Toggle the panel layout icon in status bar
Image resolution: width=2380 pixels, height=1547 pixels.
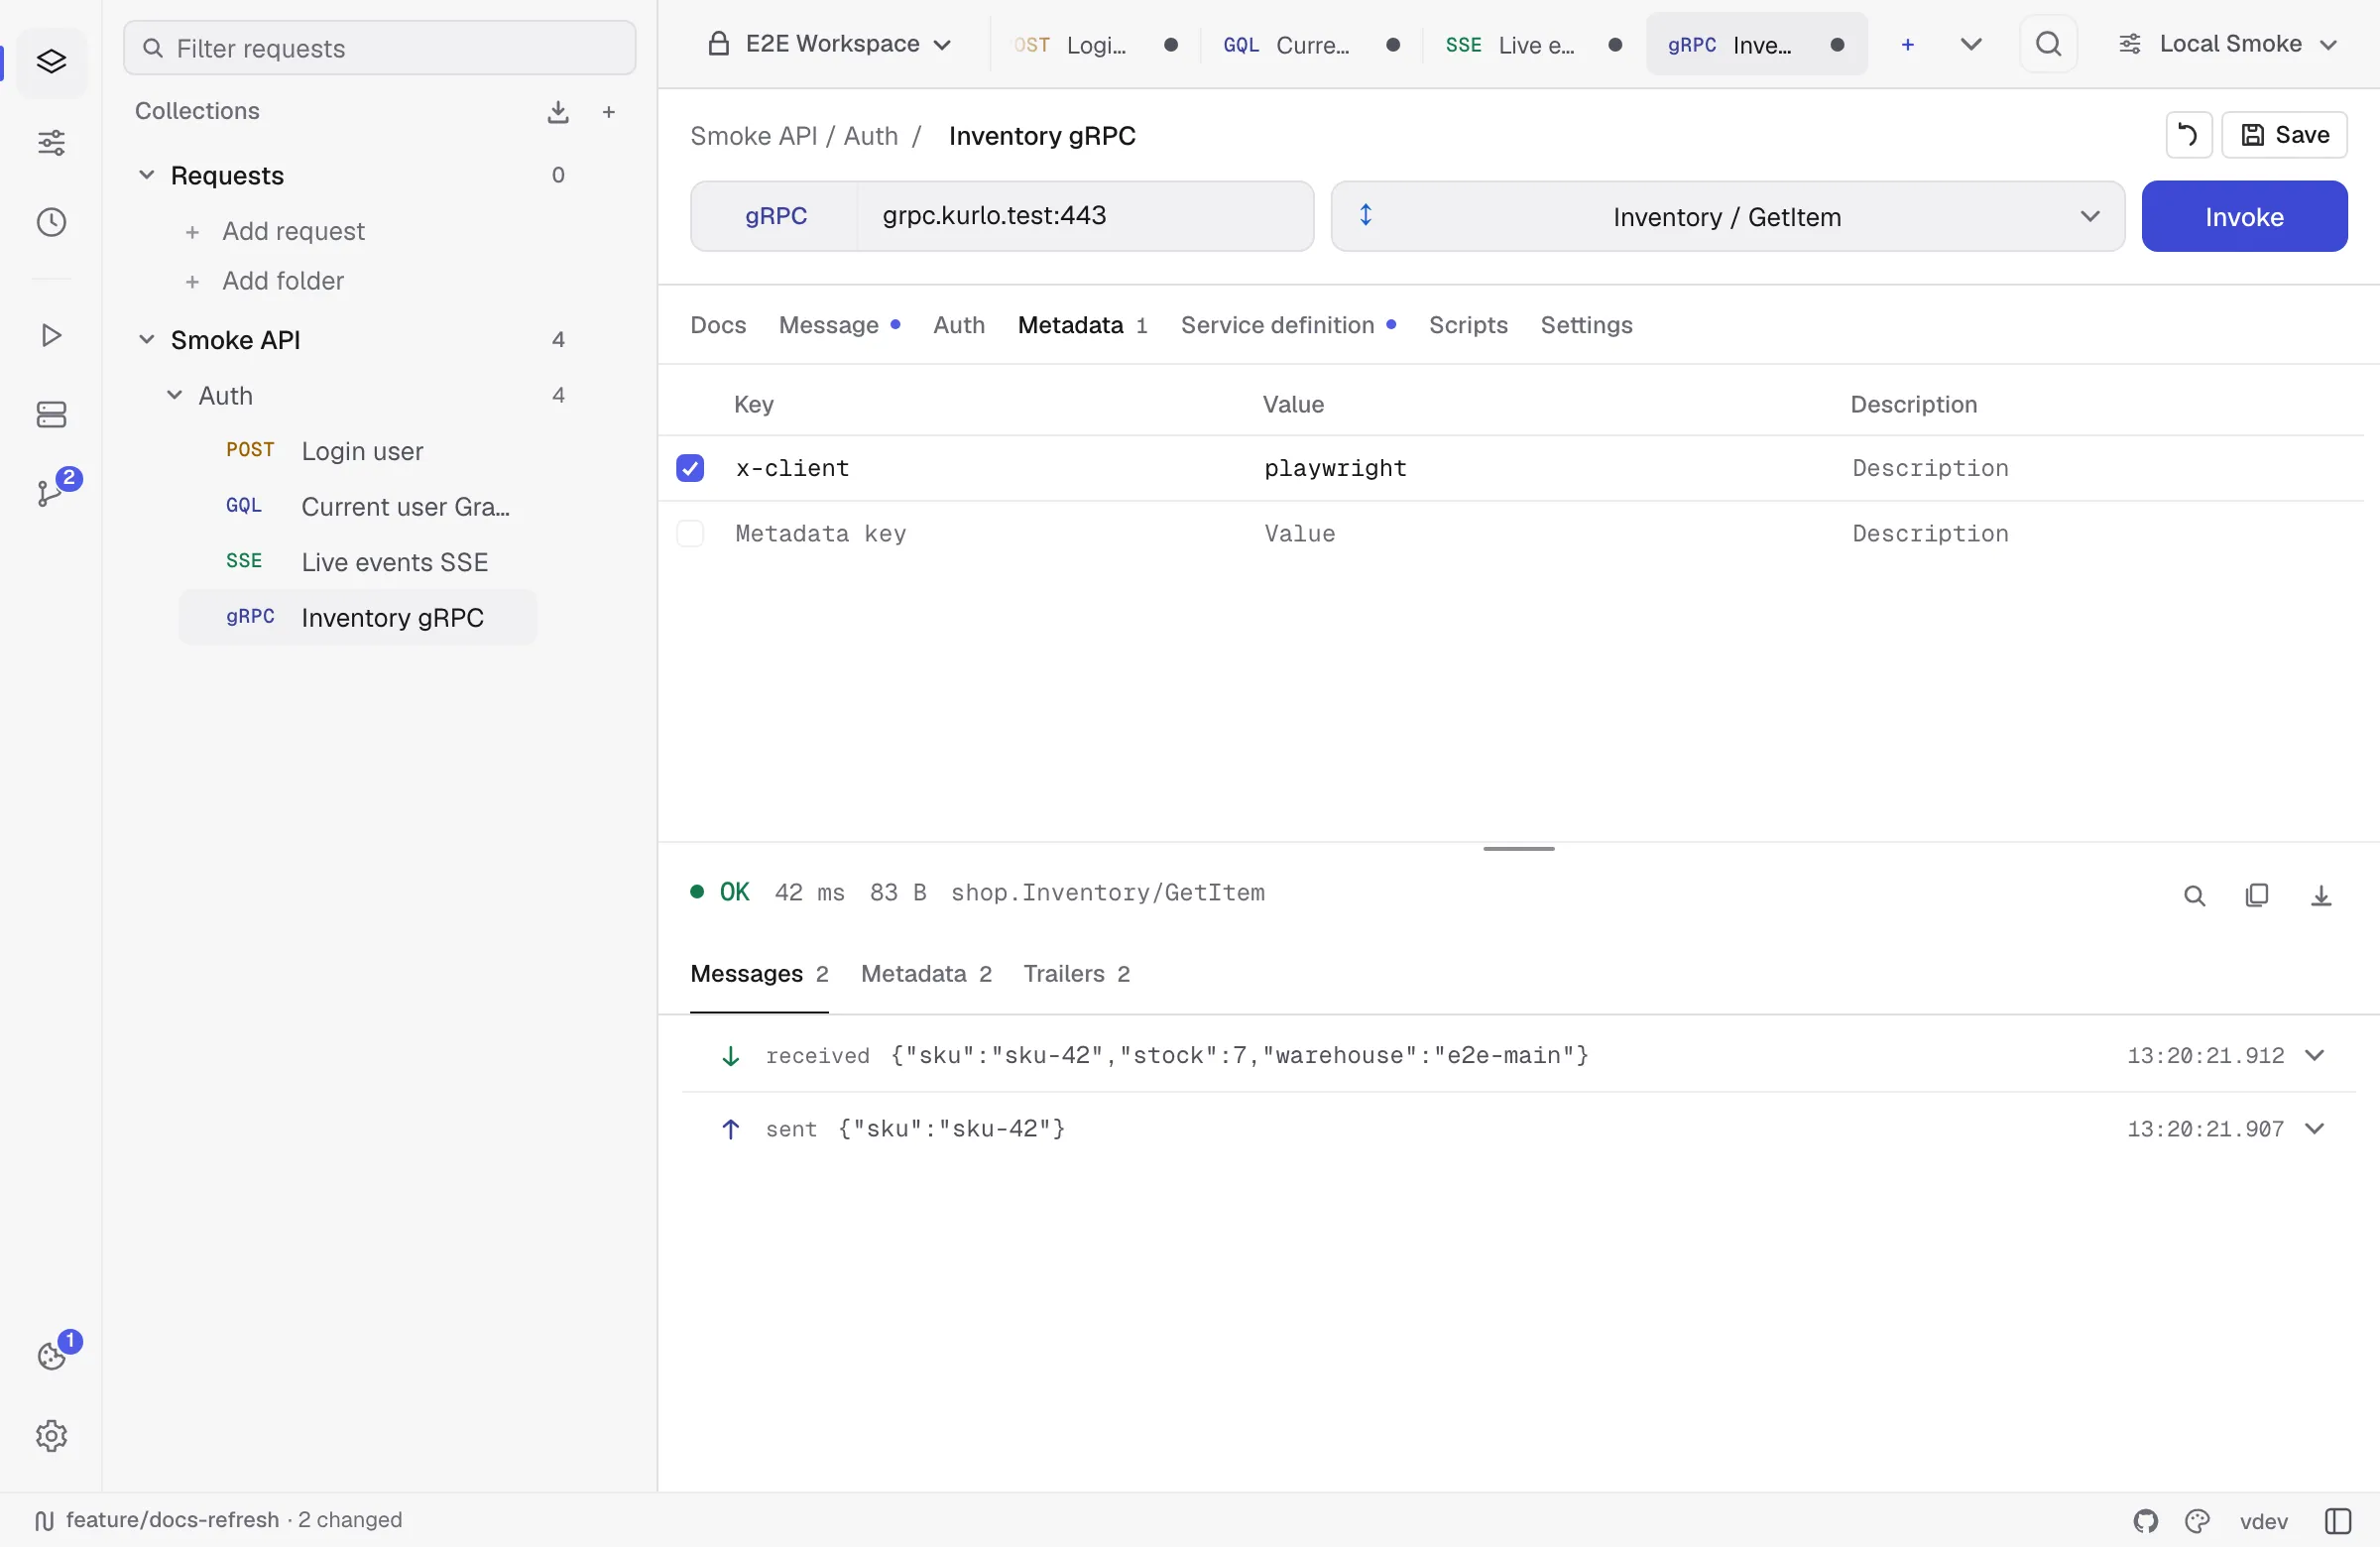pyautogui.click(x=2337, y=1521)
